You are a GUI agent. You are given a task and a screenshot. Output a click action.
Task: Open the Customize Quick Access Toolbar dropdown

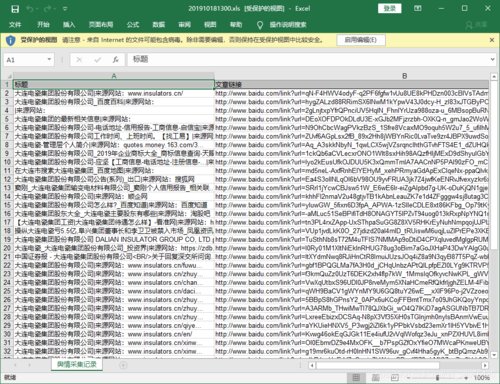65,9
